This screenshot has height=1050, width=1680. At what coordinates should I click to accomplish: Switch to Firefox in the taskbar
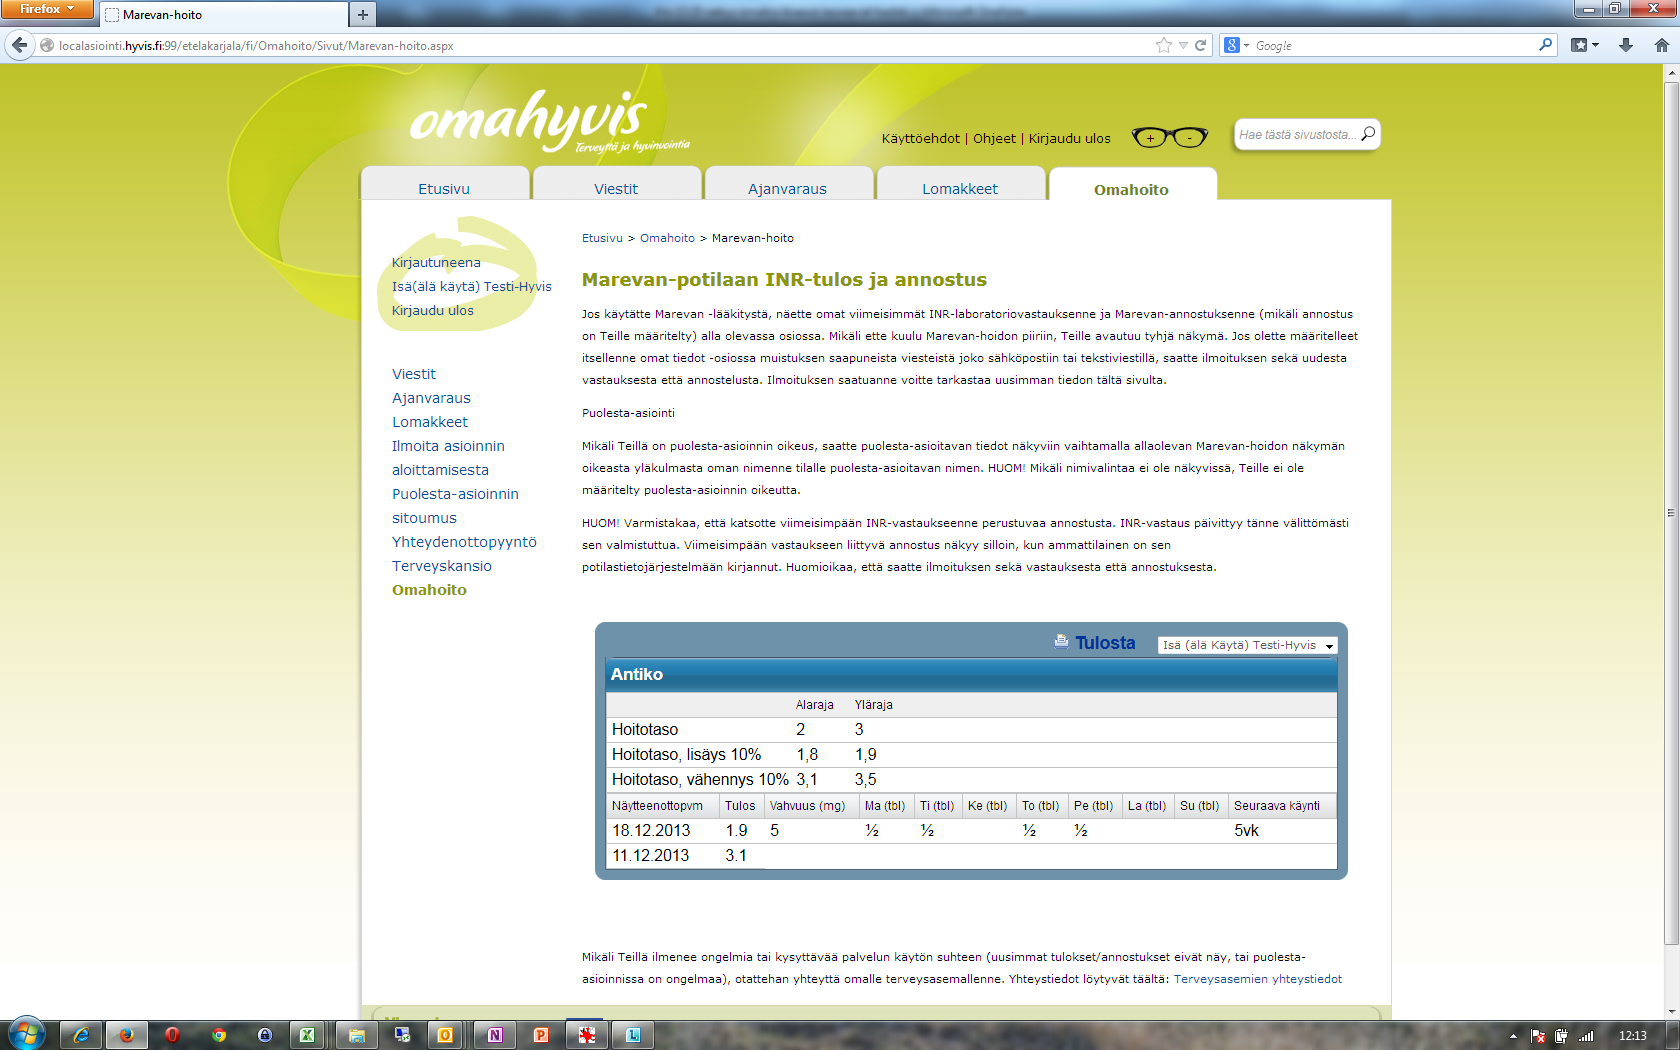(127, 1035)
